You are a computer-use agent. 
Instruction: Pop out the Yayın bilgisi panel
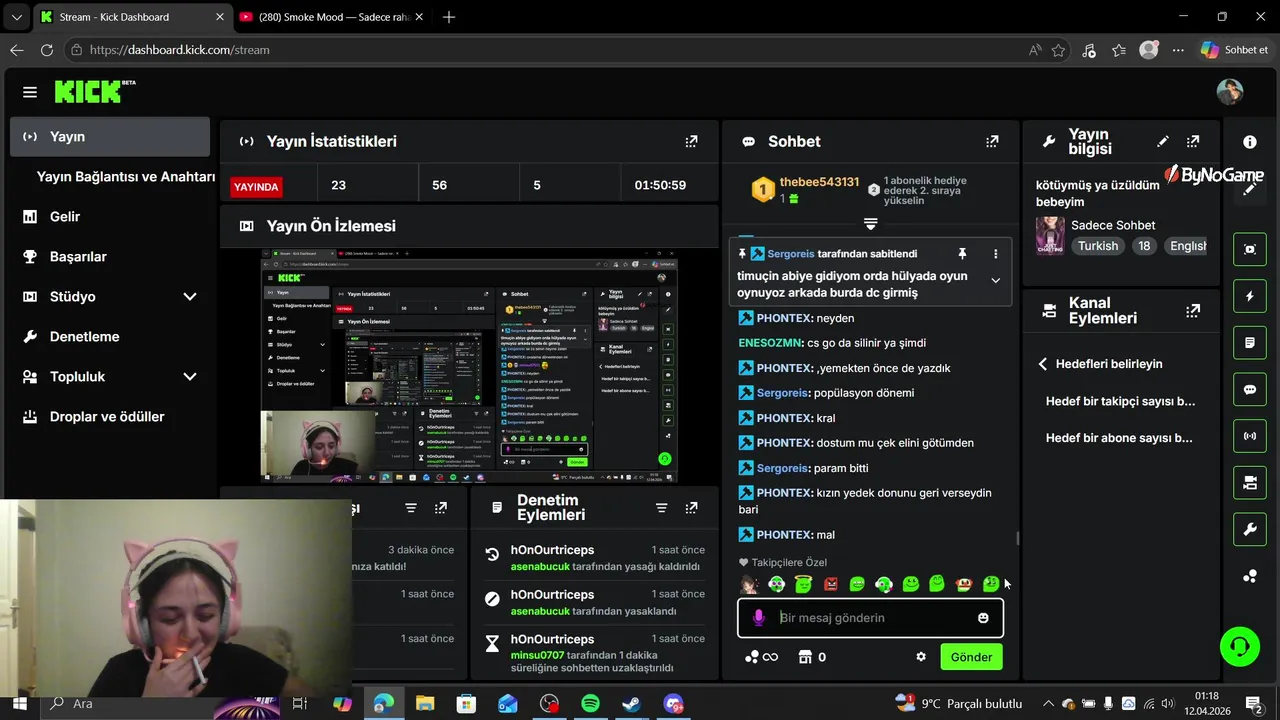click(x=1193, y=142)
